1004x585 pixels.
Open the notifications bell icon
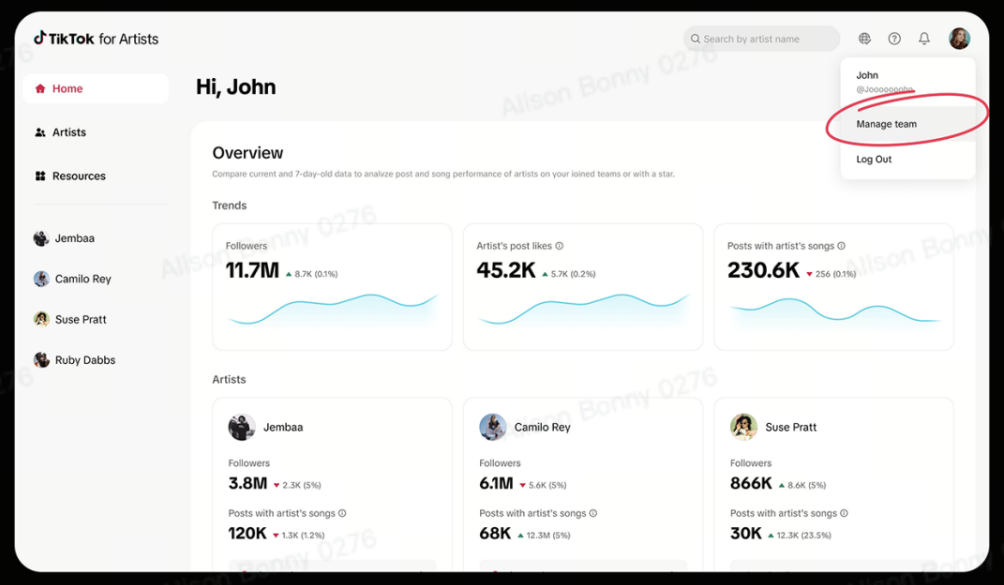click(924, 39)
